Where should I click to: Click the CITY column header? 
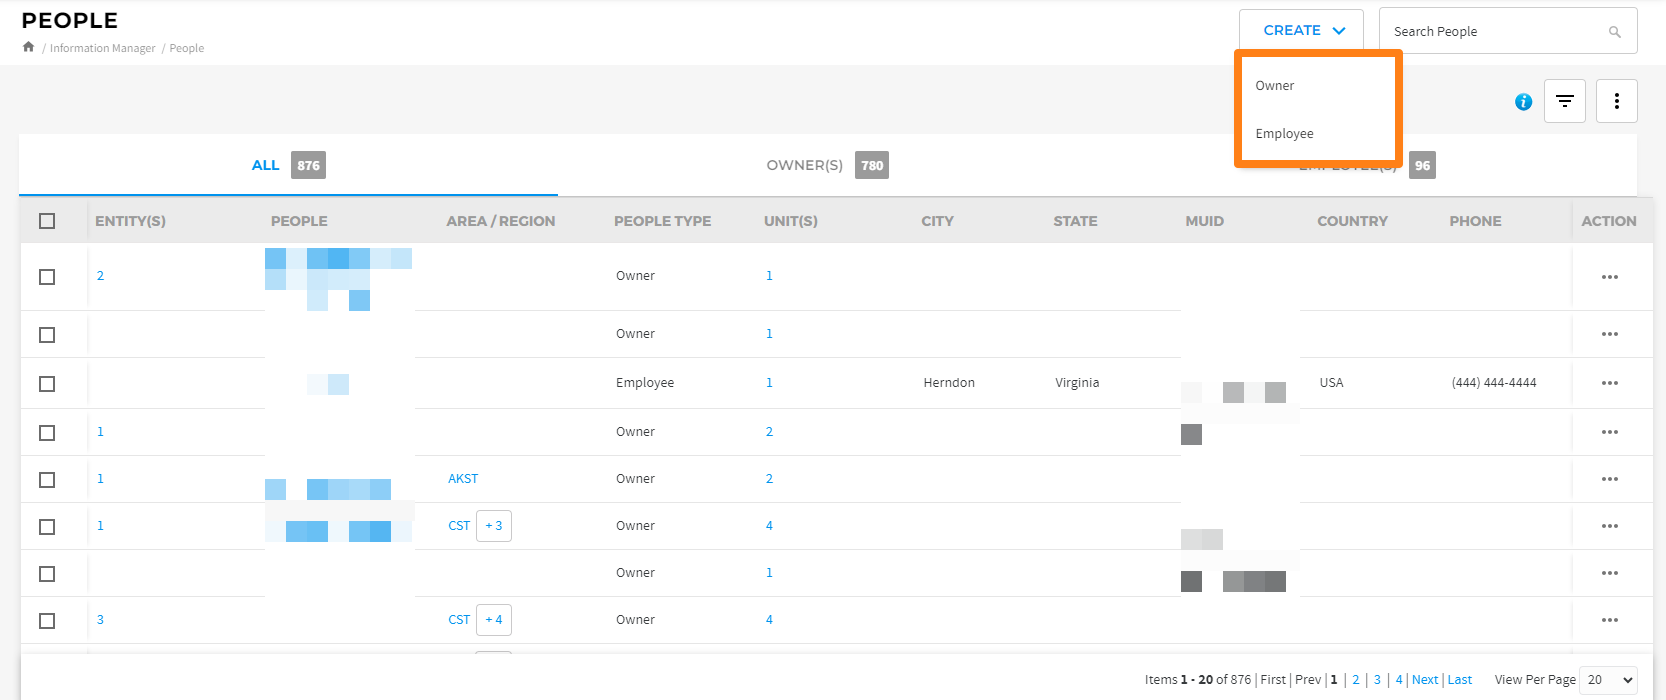937,221
